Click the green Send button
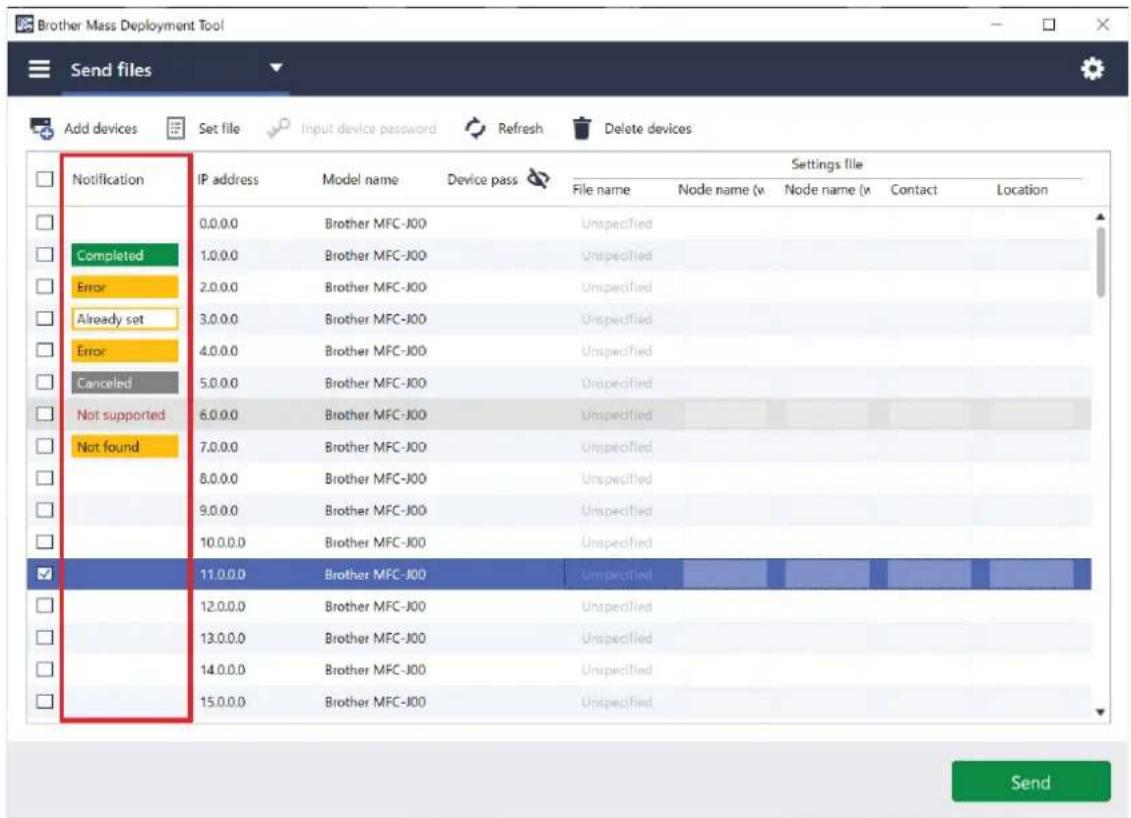This screenshot has height=818, width=1131. [1031, 782]
